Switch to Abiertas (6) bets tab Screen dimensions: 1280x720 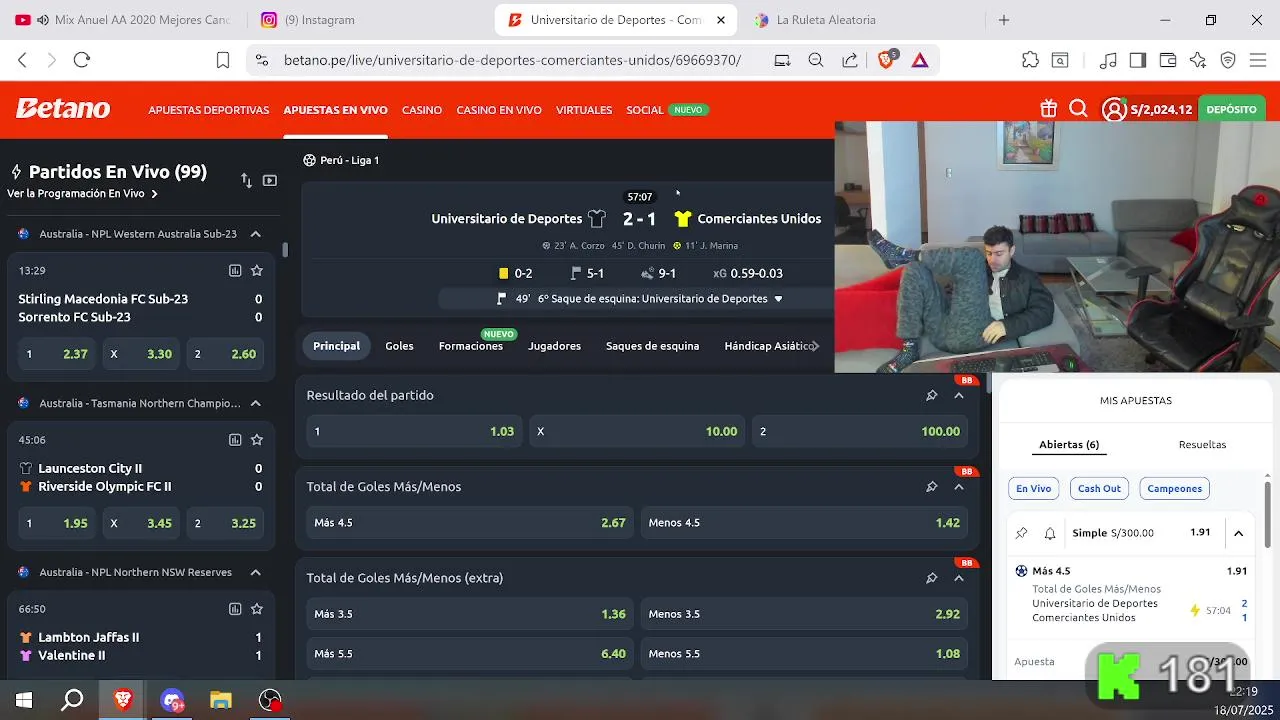(1069, 445)
